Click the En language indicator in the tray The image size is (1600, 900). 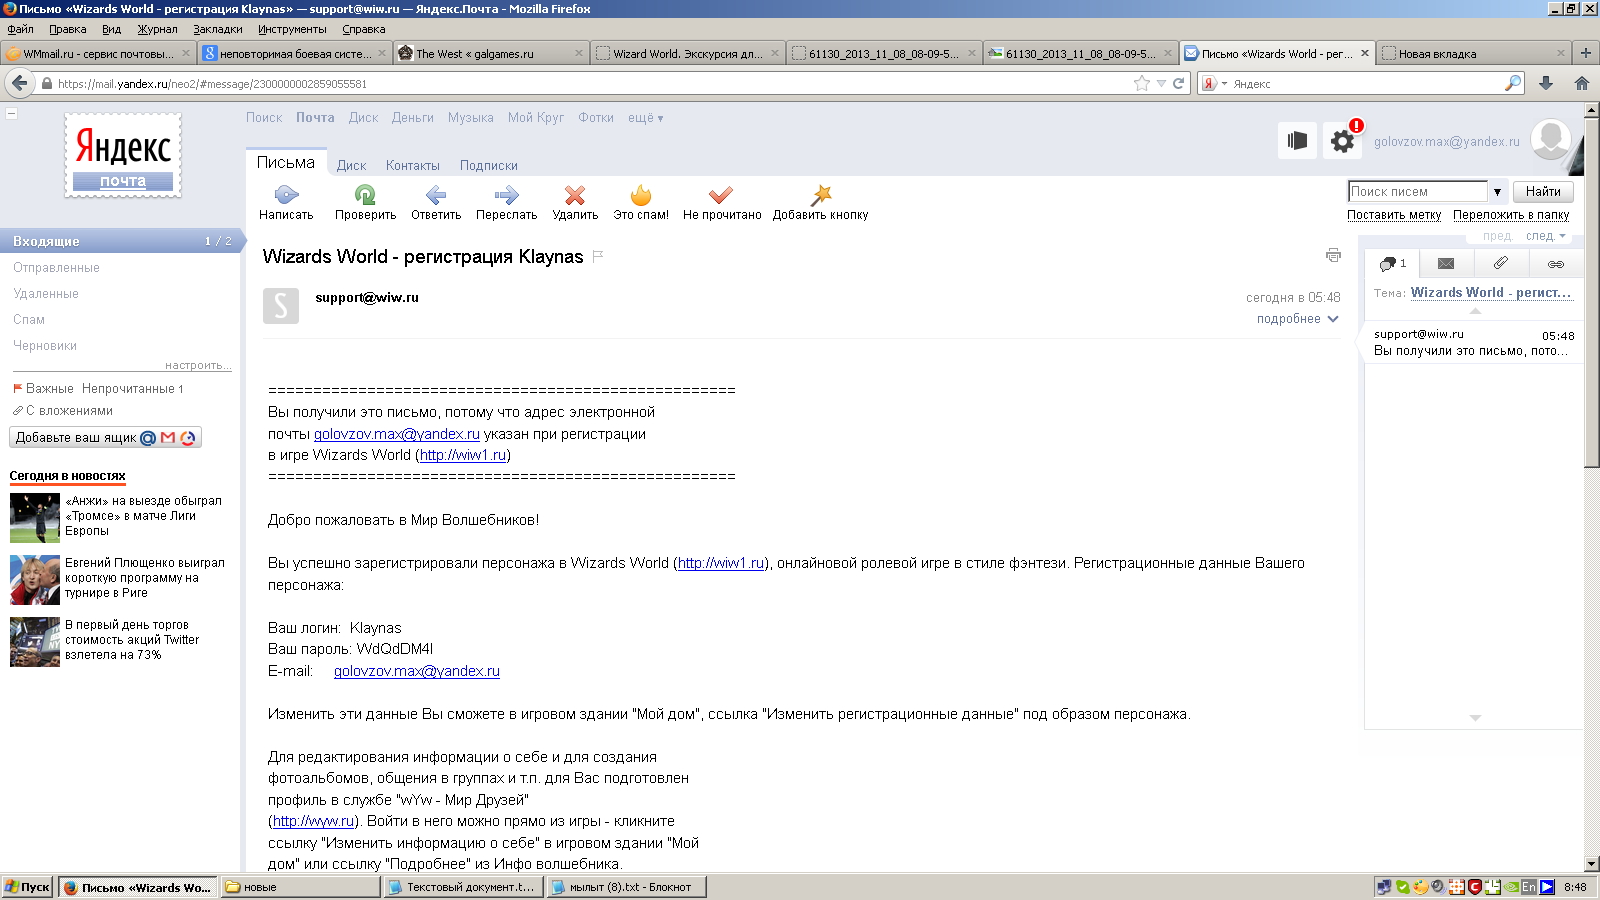(x=1529, y=887)
